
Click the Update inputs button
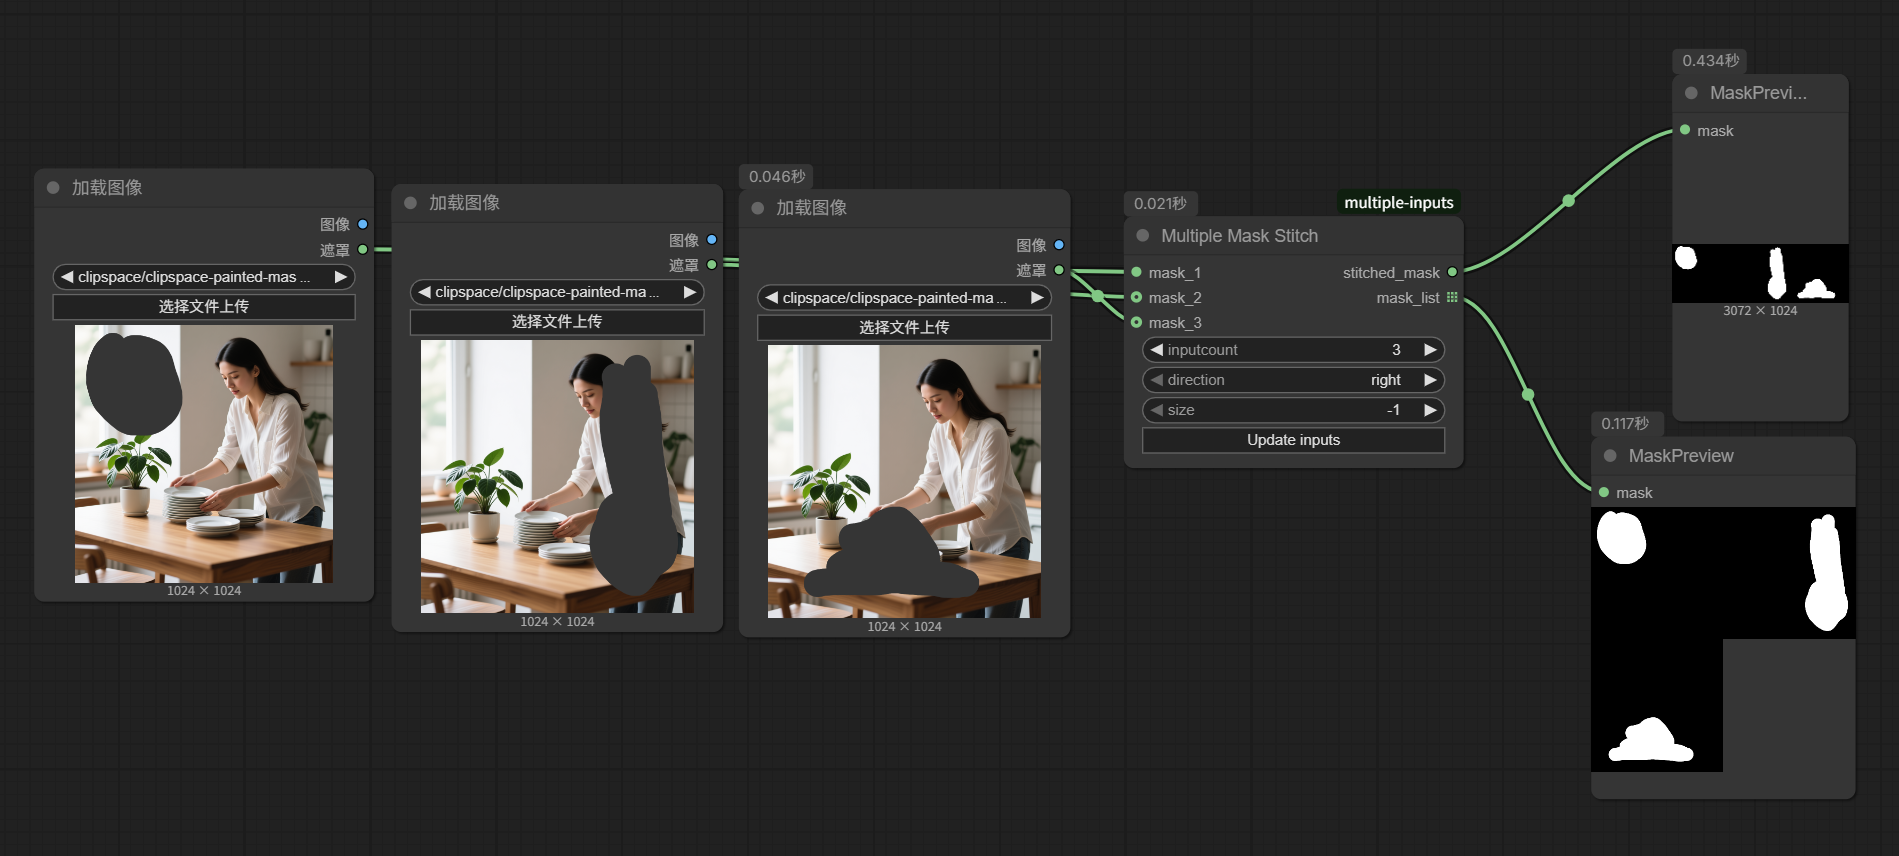pyautogui.click(x=1293, y=440)
